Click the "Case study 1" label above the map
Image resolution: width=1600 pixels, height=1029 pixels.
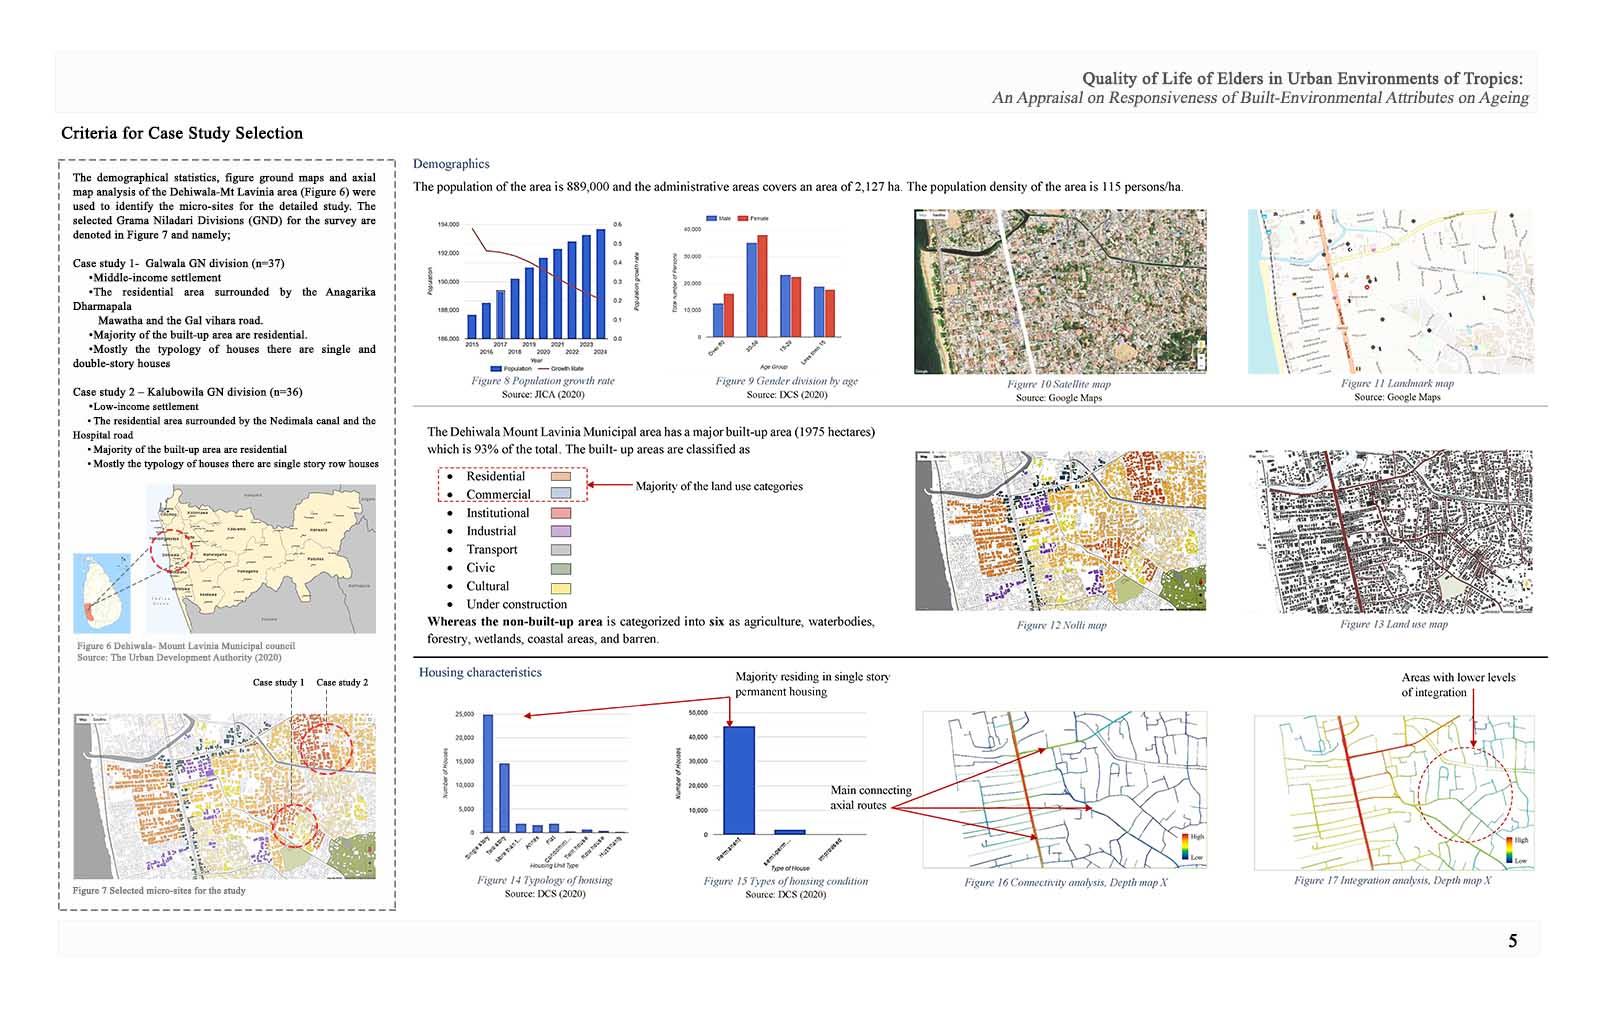(278, 682)
